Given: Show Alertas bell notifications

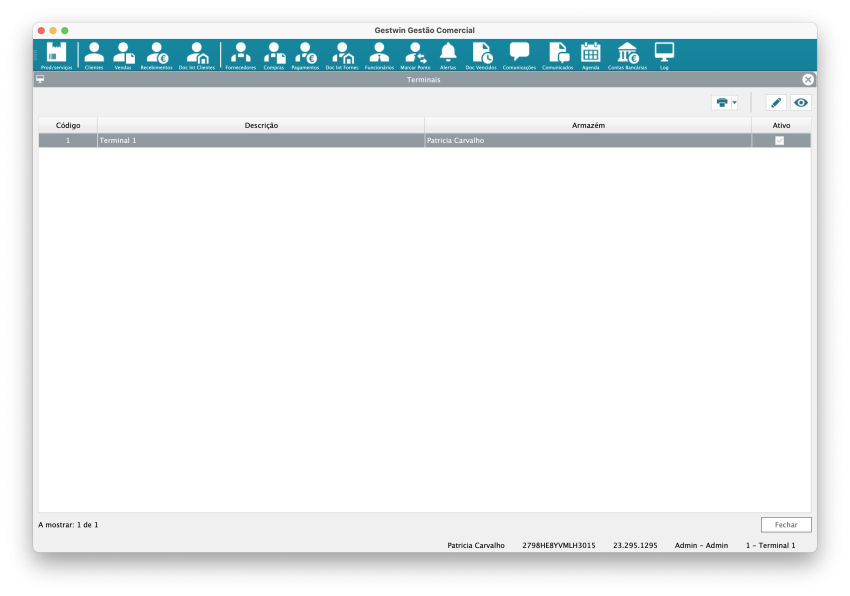Looking at the screenshot, I should coord(448,55).
